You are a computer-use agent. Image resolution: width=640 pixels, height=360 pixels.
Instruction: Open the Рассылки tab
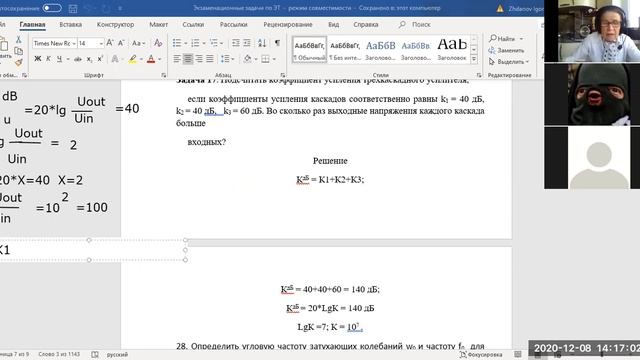233,24
